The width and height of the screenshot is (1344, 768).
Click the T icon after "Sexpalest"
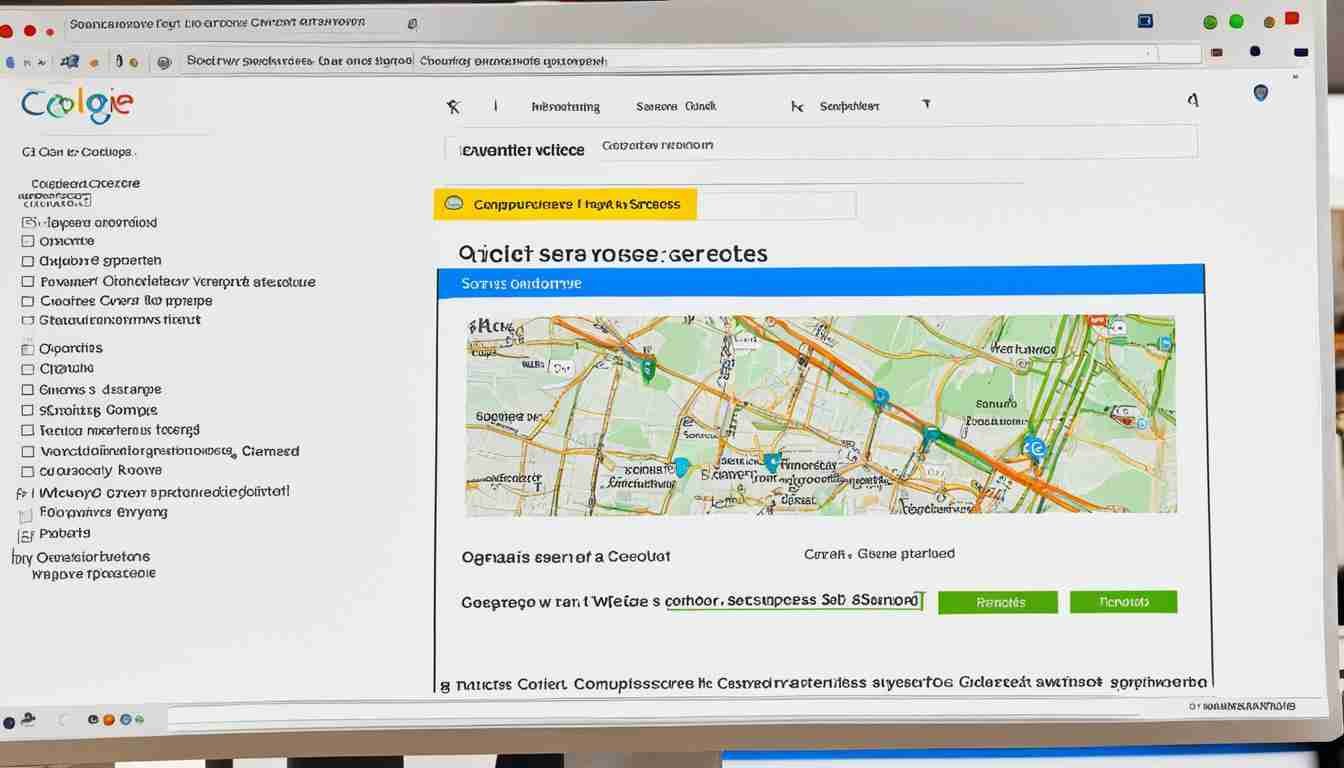926,104
